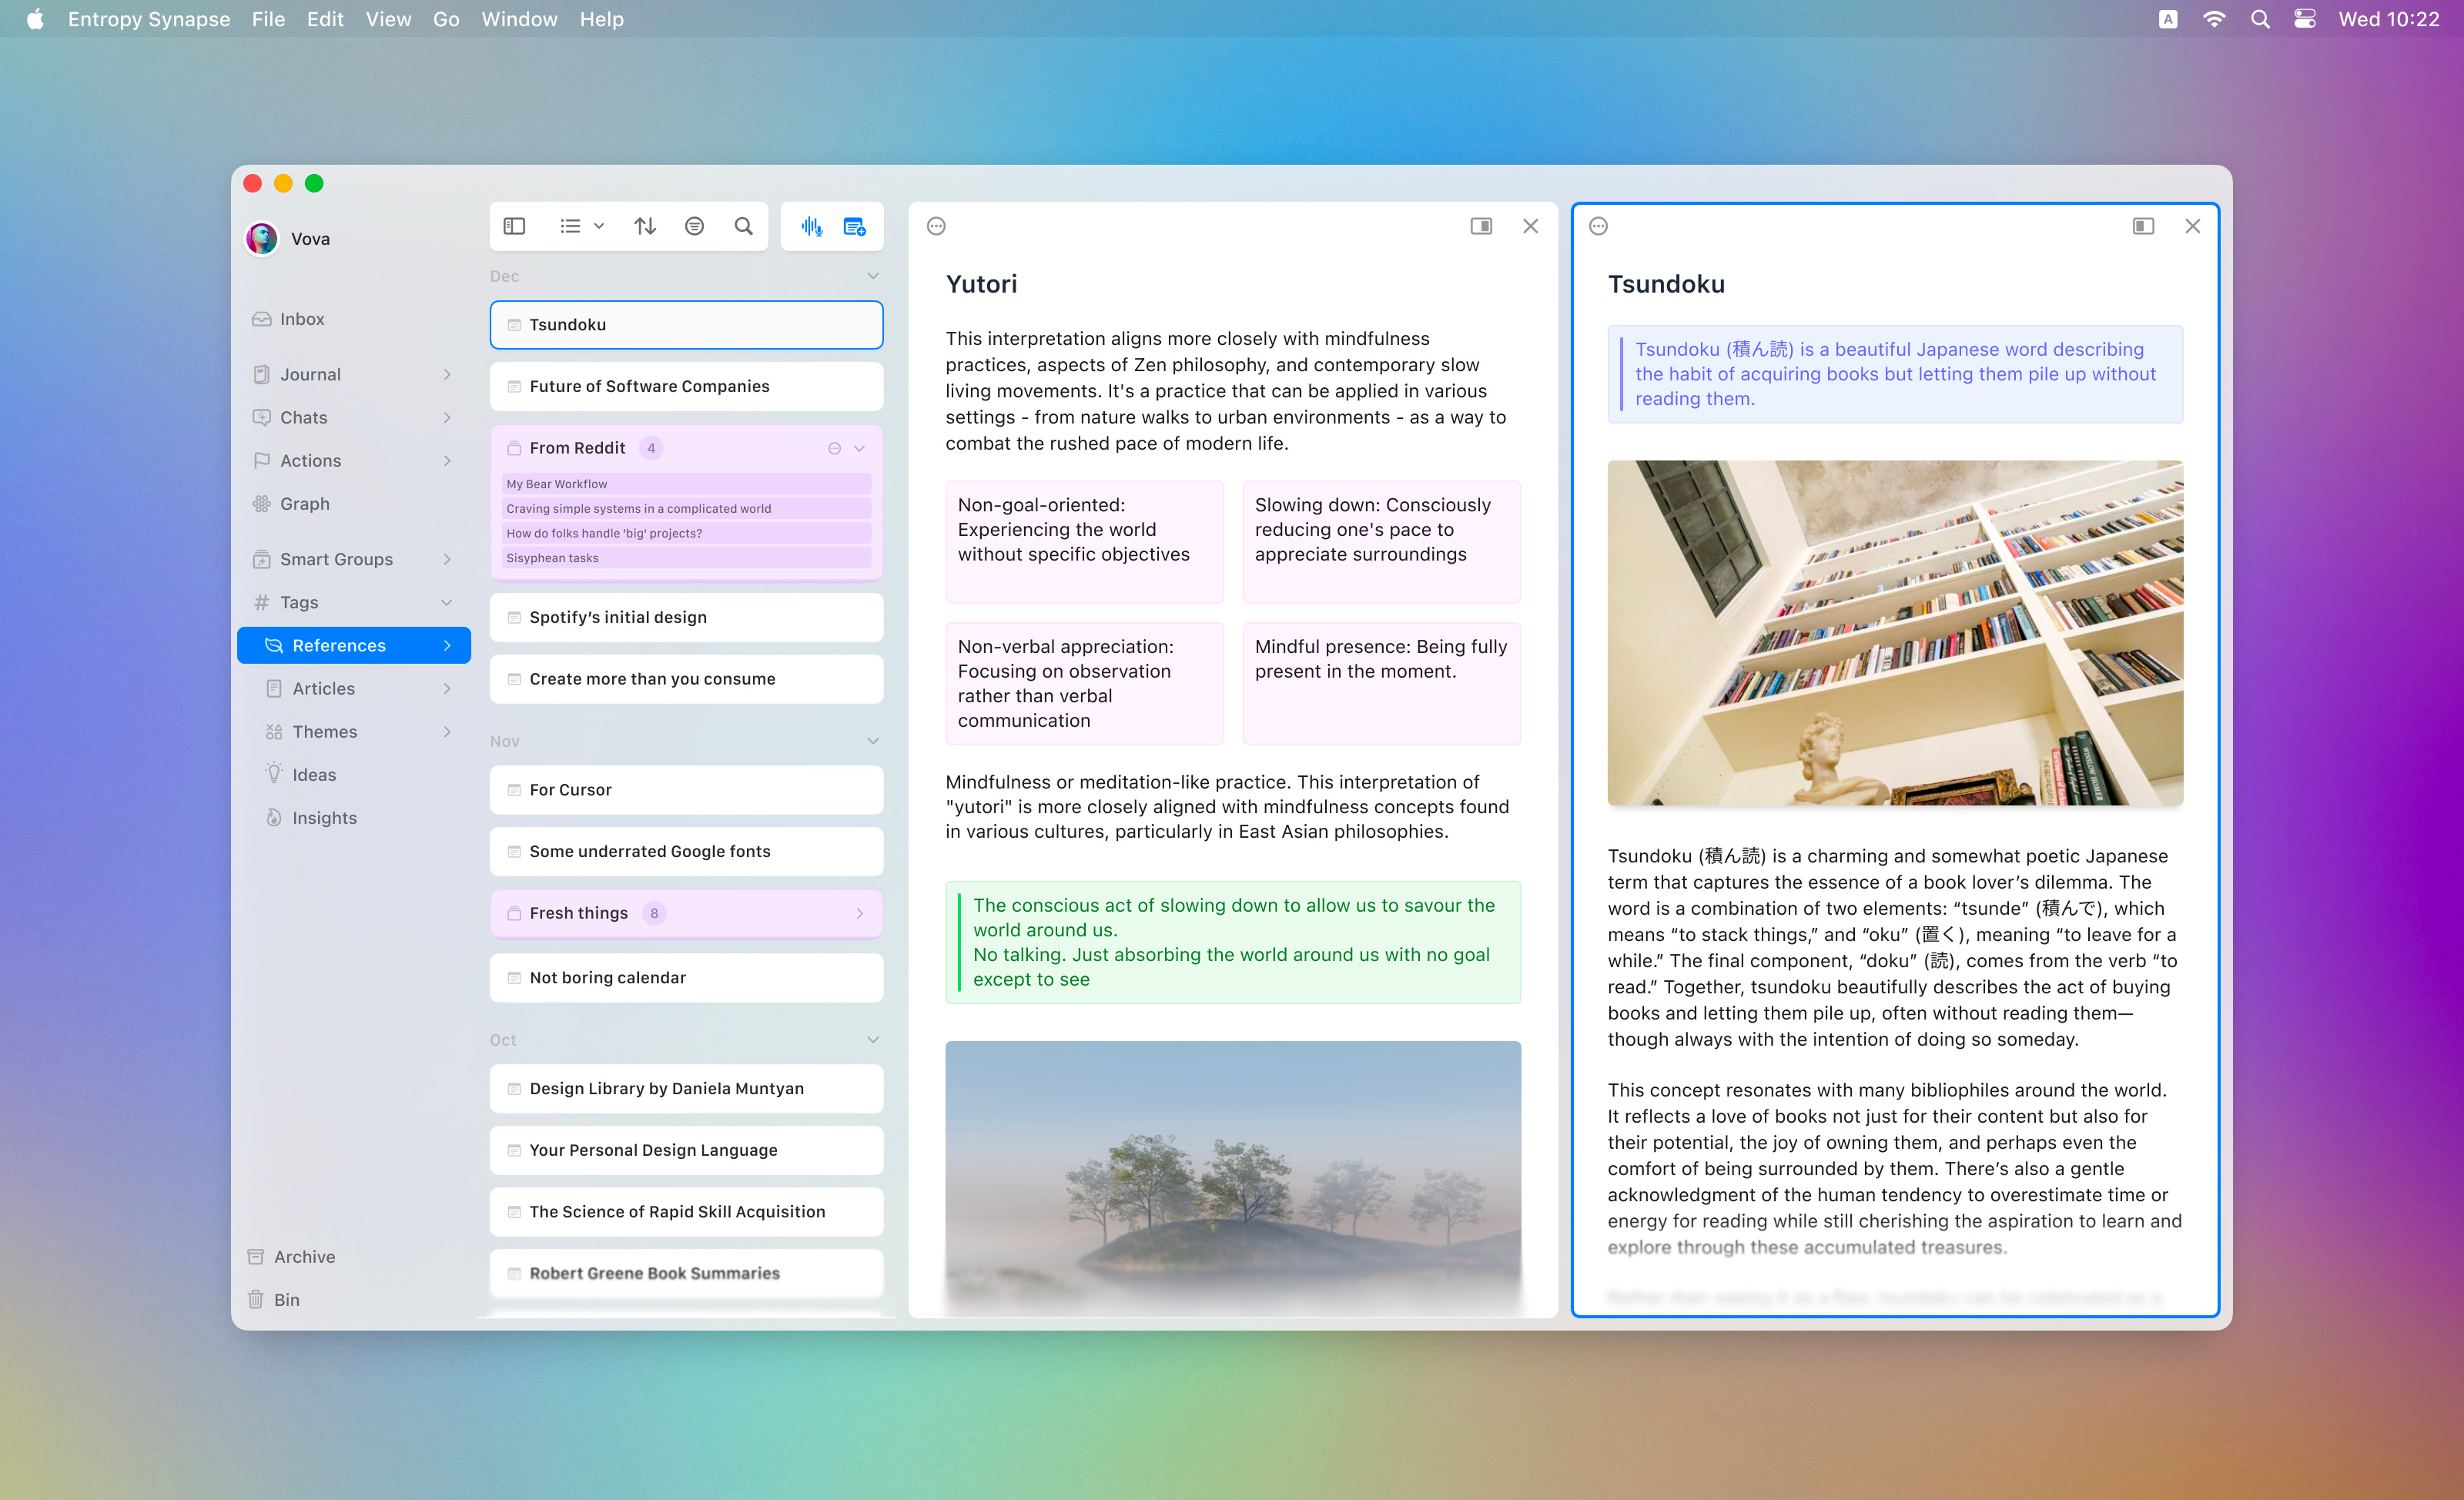The image size is (2464, 1500).
Task: Toggle the Tsundoku panel layout icon
Action: tap(2143, 226)
